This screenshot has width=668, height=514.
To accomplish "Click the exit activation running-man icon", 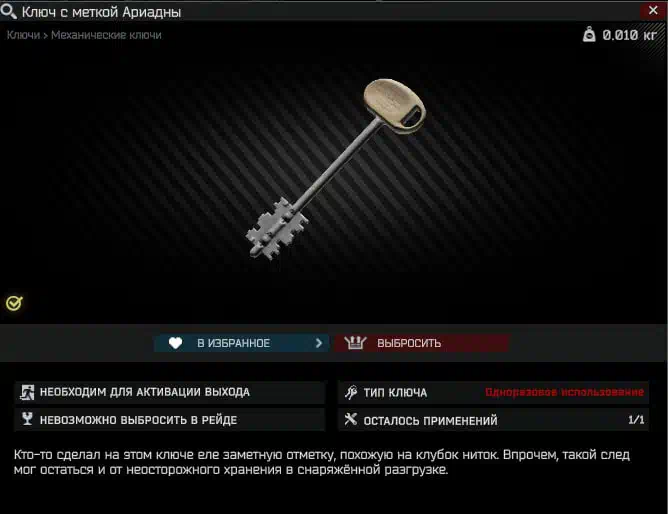I will coord(27,392).
